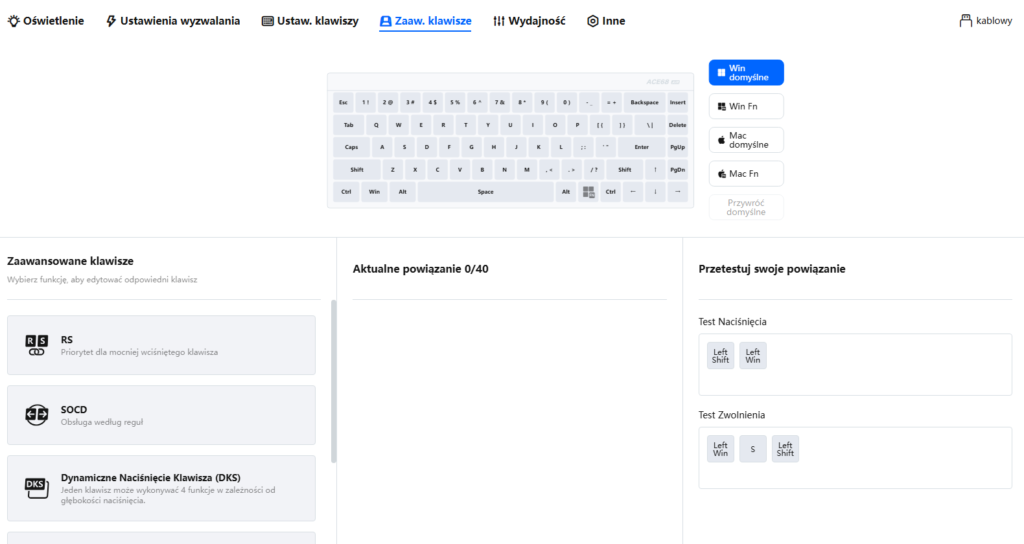The width and height of the screenshot is (1024, 544).
Task: Select the Tab key on keyboard preview
Action: (x=349, y=125)
